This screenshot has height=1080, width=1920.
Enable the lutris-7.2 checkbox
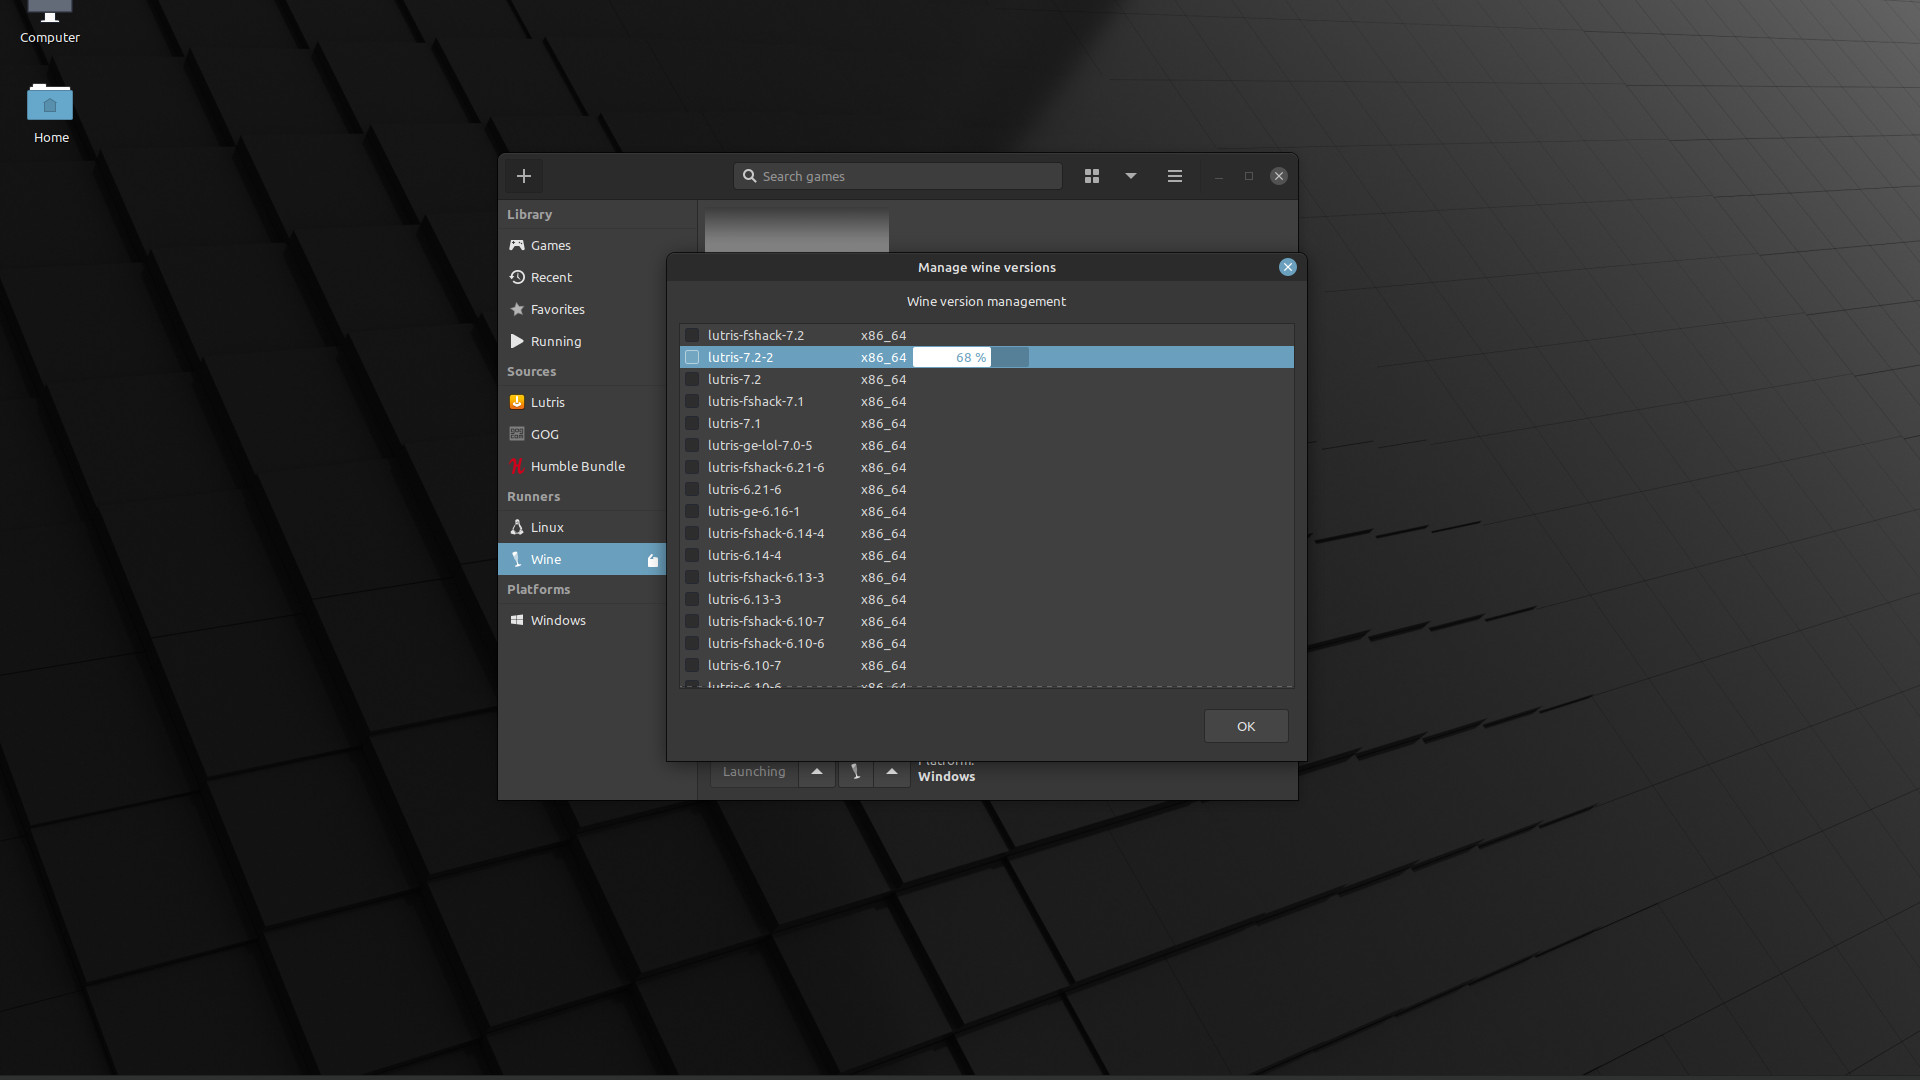coord(692,379)
